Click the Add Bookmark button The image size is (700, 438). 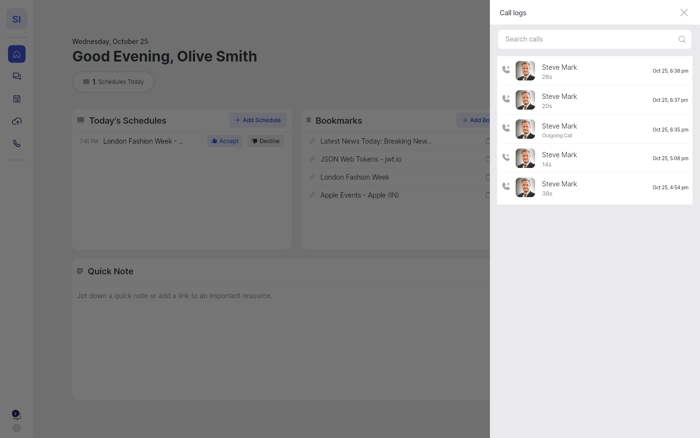(x=474, y=120)
